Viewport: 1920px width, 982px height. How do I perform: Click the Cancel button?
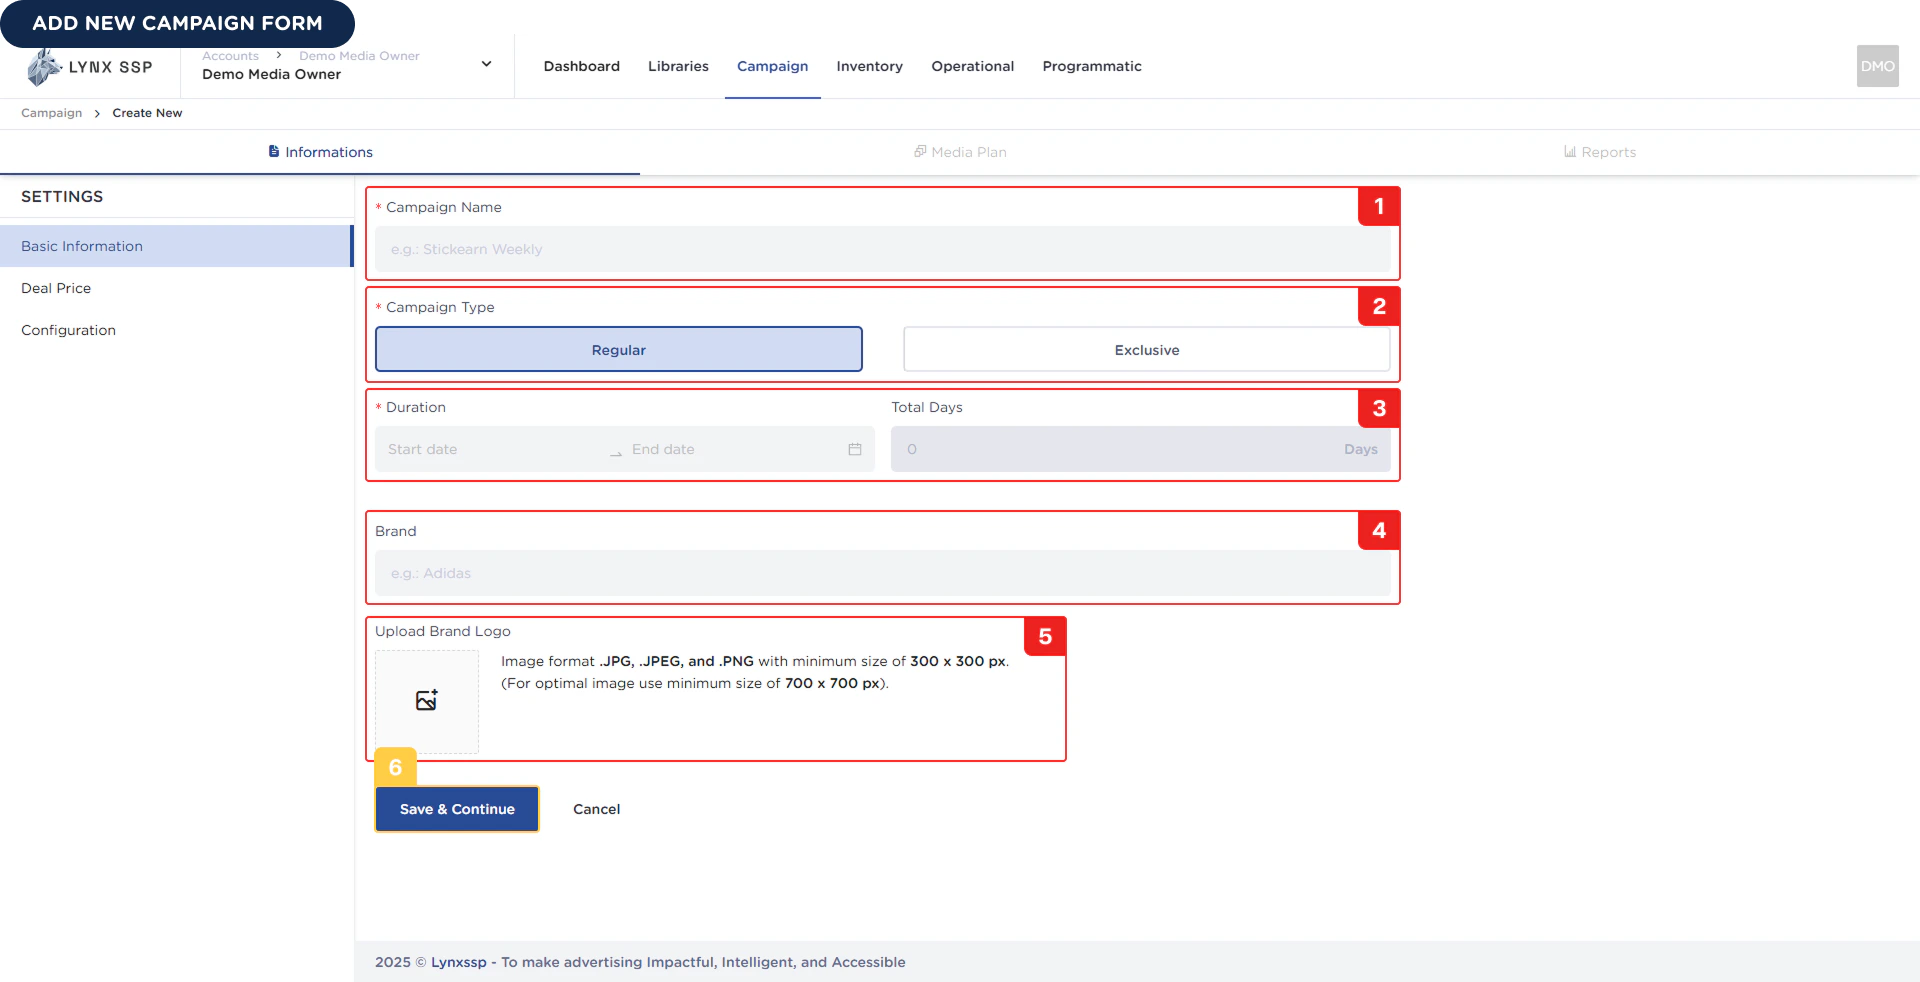597,809
